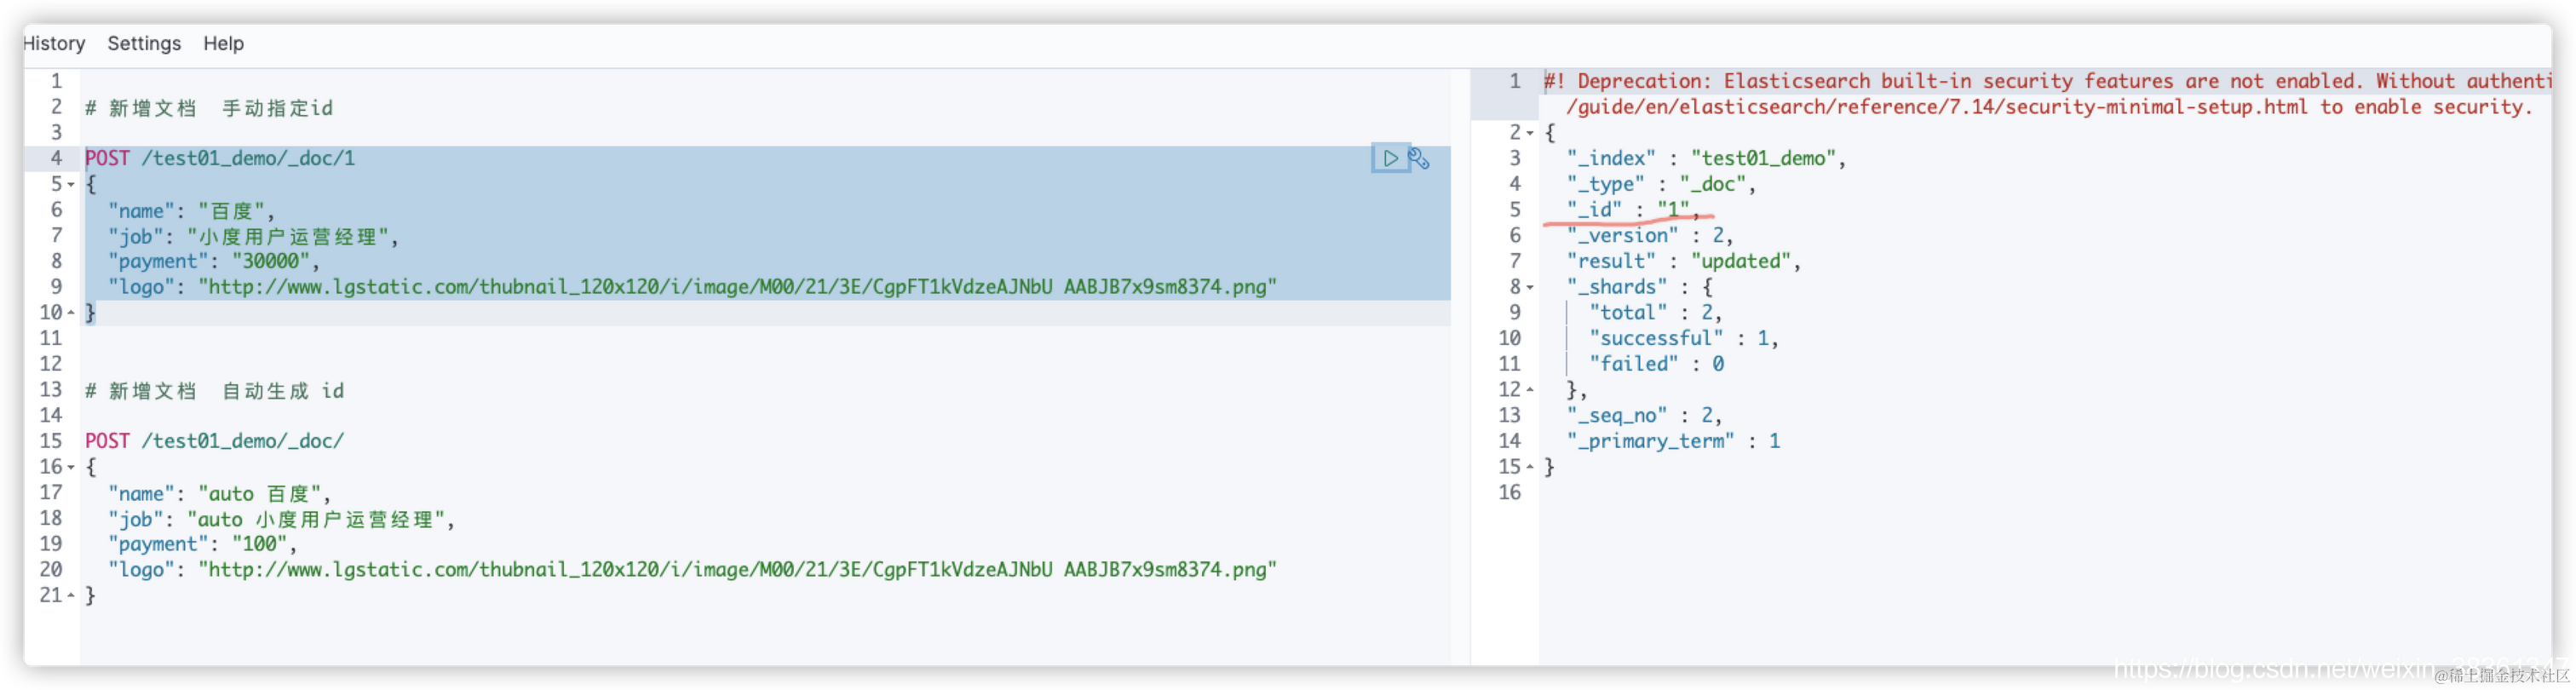Click the "result" : "updated" response line

coord(1684,261)
